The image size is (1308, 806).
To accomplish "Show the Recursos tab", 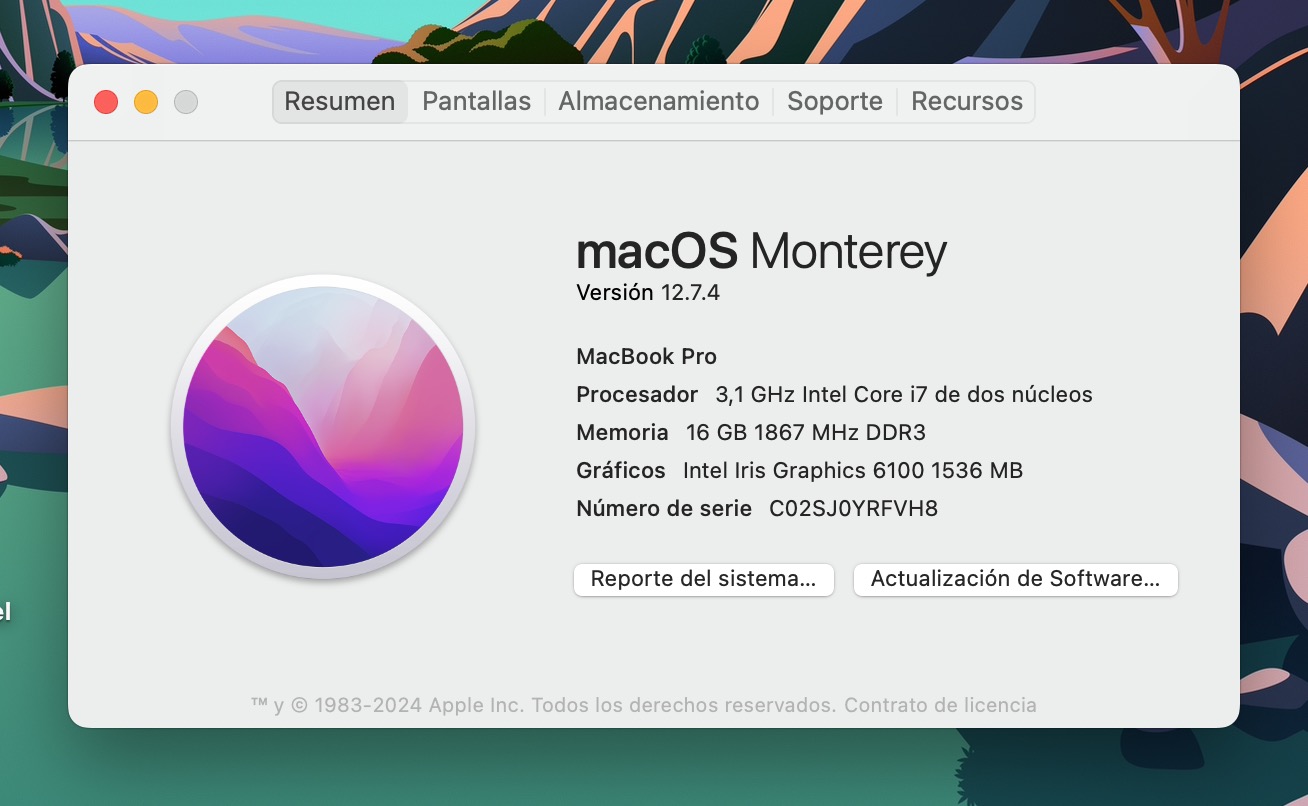I will [966, 101].
